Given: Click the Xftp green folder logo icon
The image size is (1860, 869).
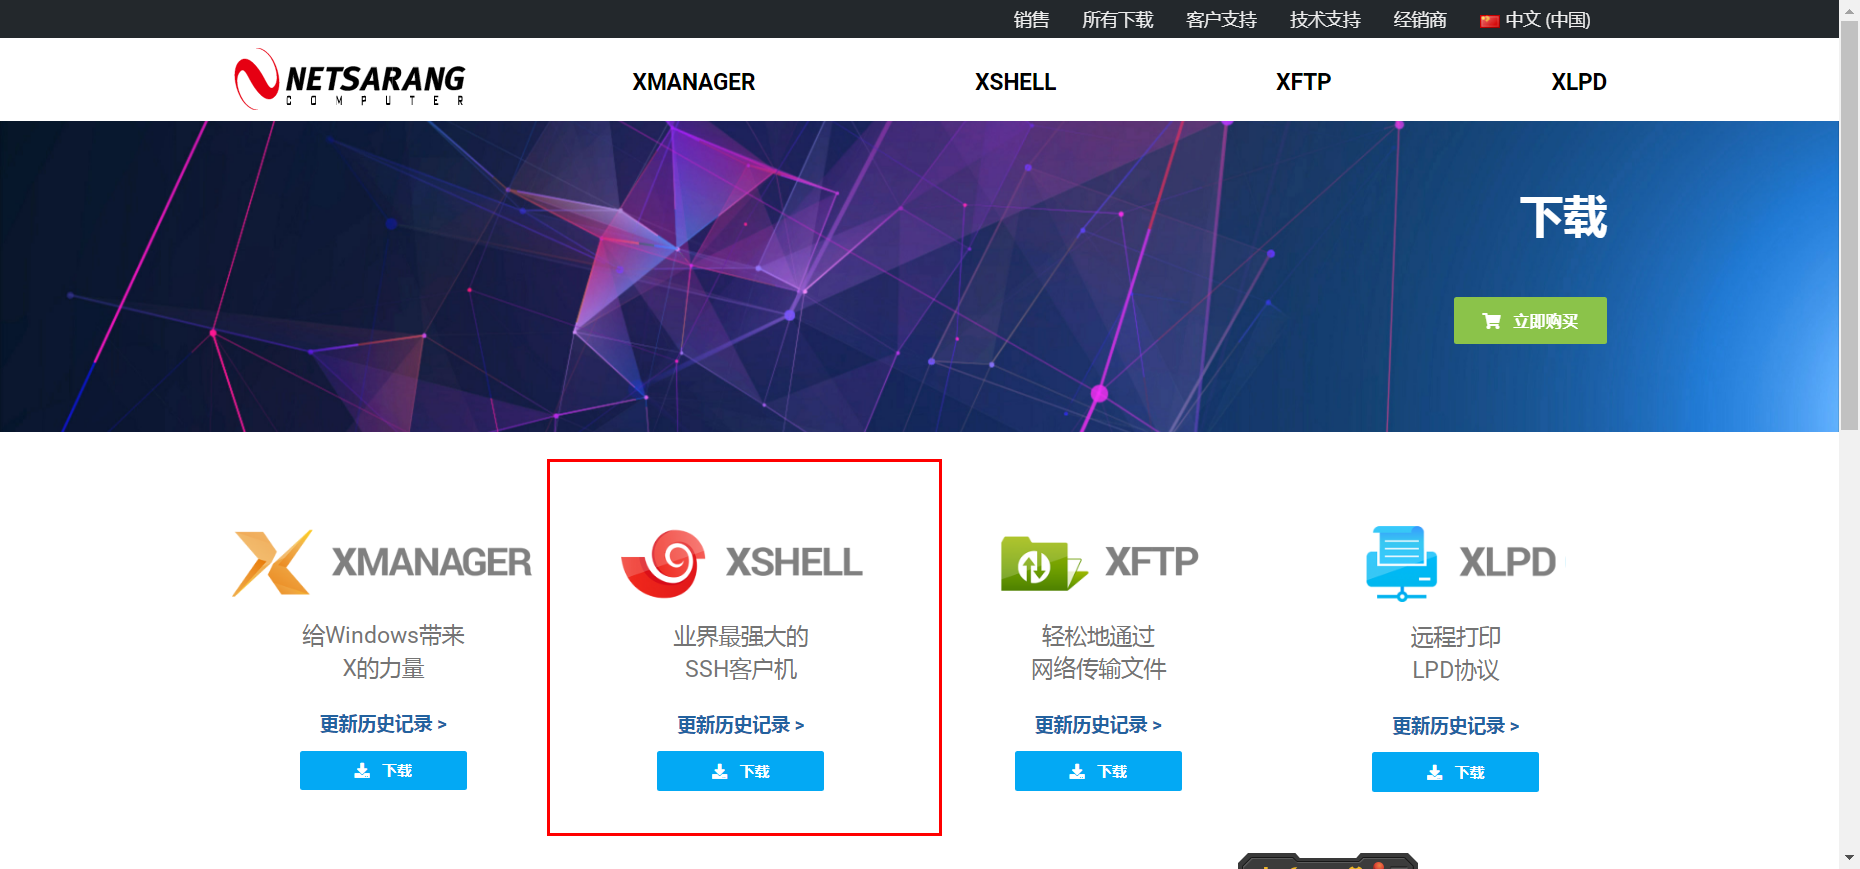Looking at the screenshot, I should point(1043,563).
